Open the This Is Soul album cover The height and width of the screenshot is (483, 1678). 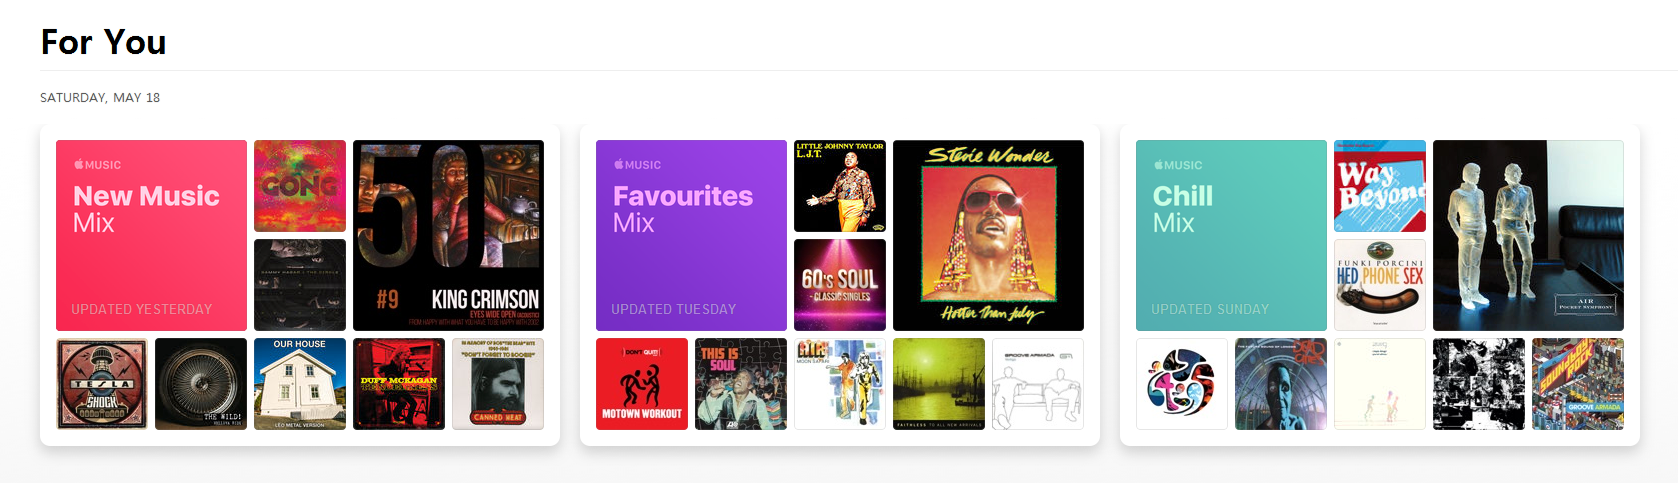[741, 384]
